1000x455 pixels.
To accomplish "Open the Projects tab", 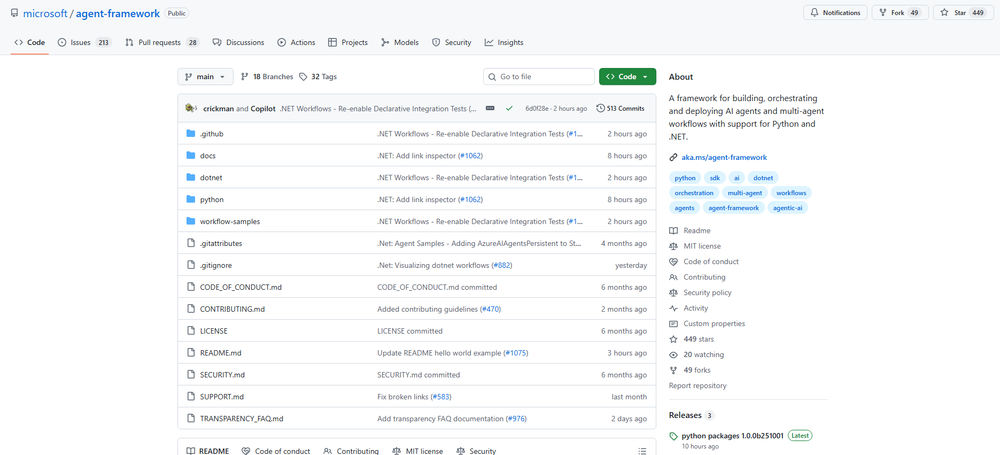I will coord(348,42).
